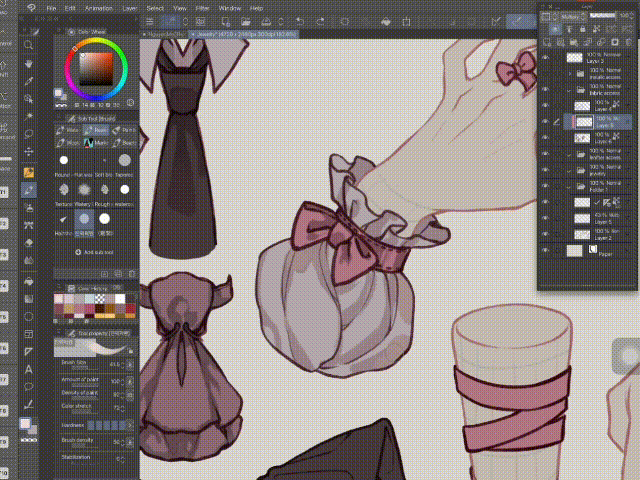Click Fill icon in command bar
The width and height of the screenshot is (640, 480).
(386, 22)
